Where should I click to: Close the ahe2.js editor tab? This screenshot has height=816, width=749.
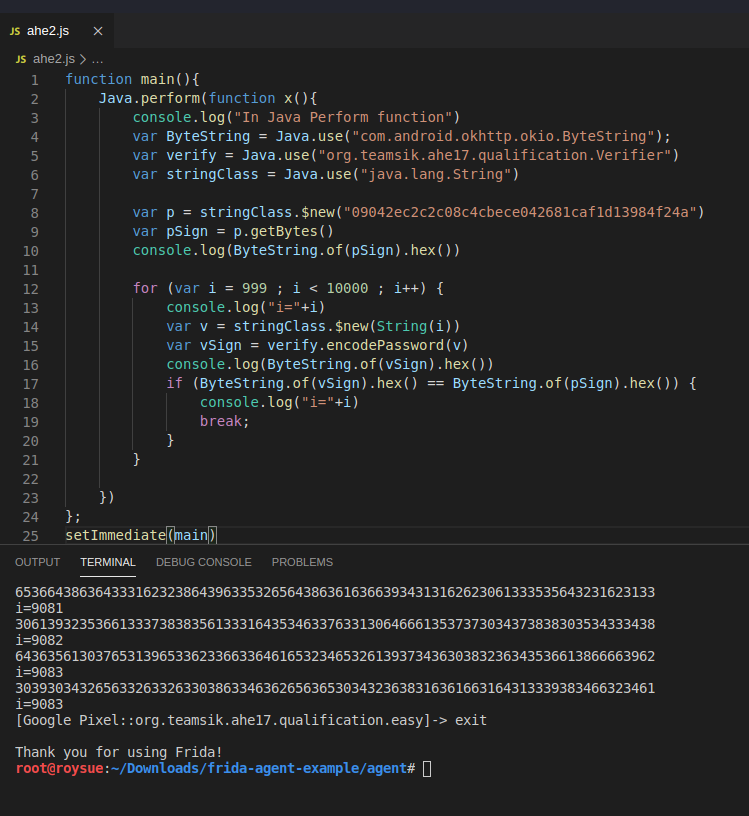pos(98,31)
